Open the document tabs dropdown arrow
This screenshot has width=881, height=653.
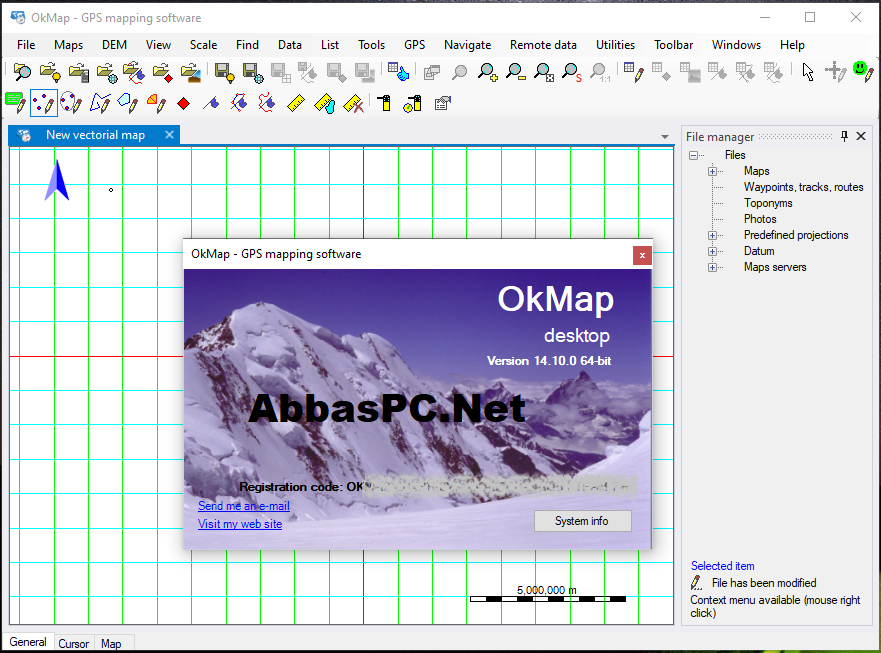click(665, 137)
